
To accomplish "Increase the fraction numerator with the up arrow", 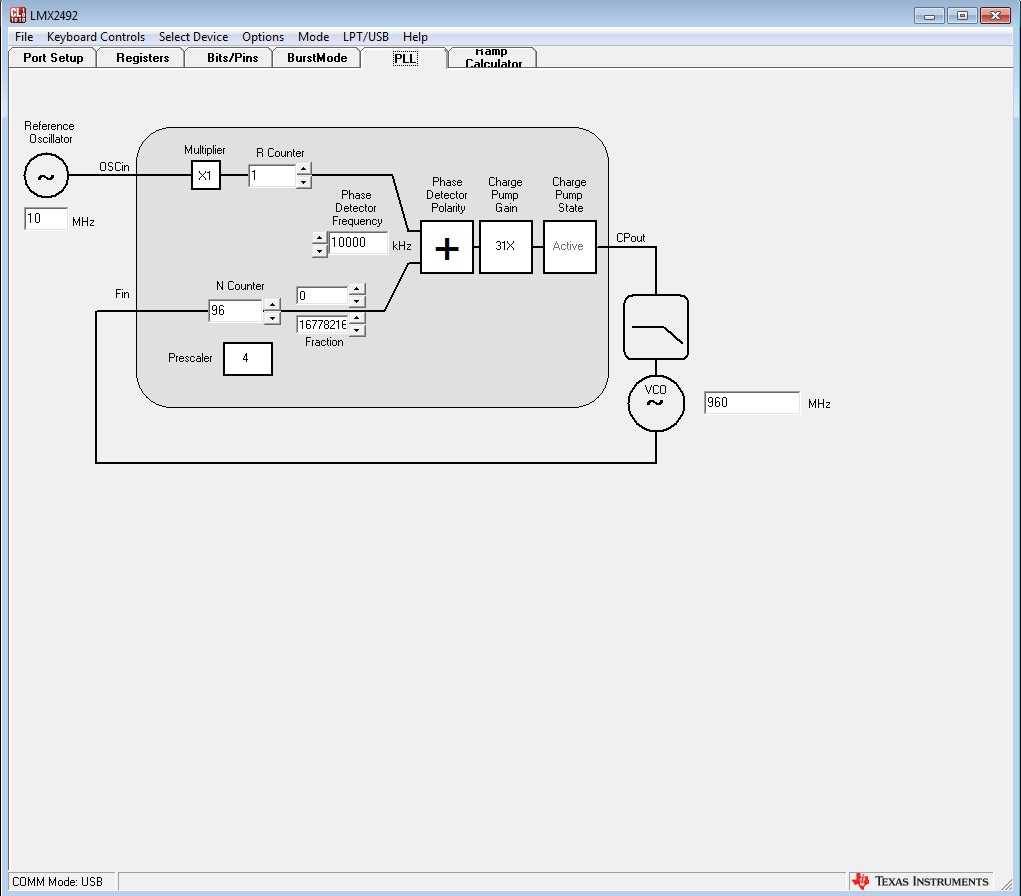I will [x=357, y=289].
